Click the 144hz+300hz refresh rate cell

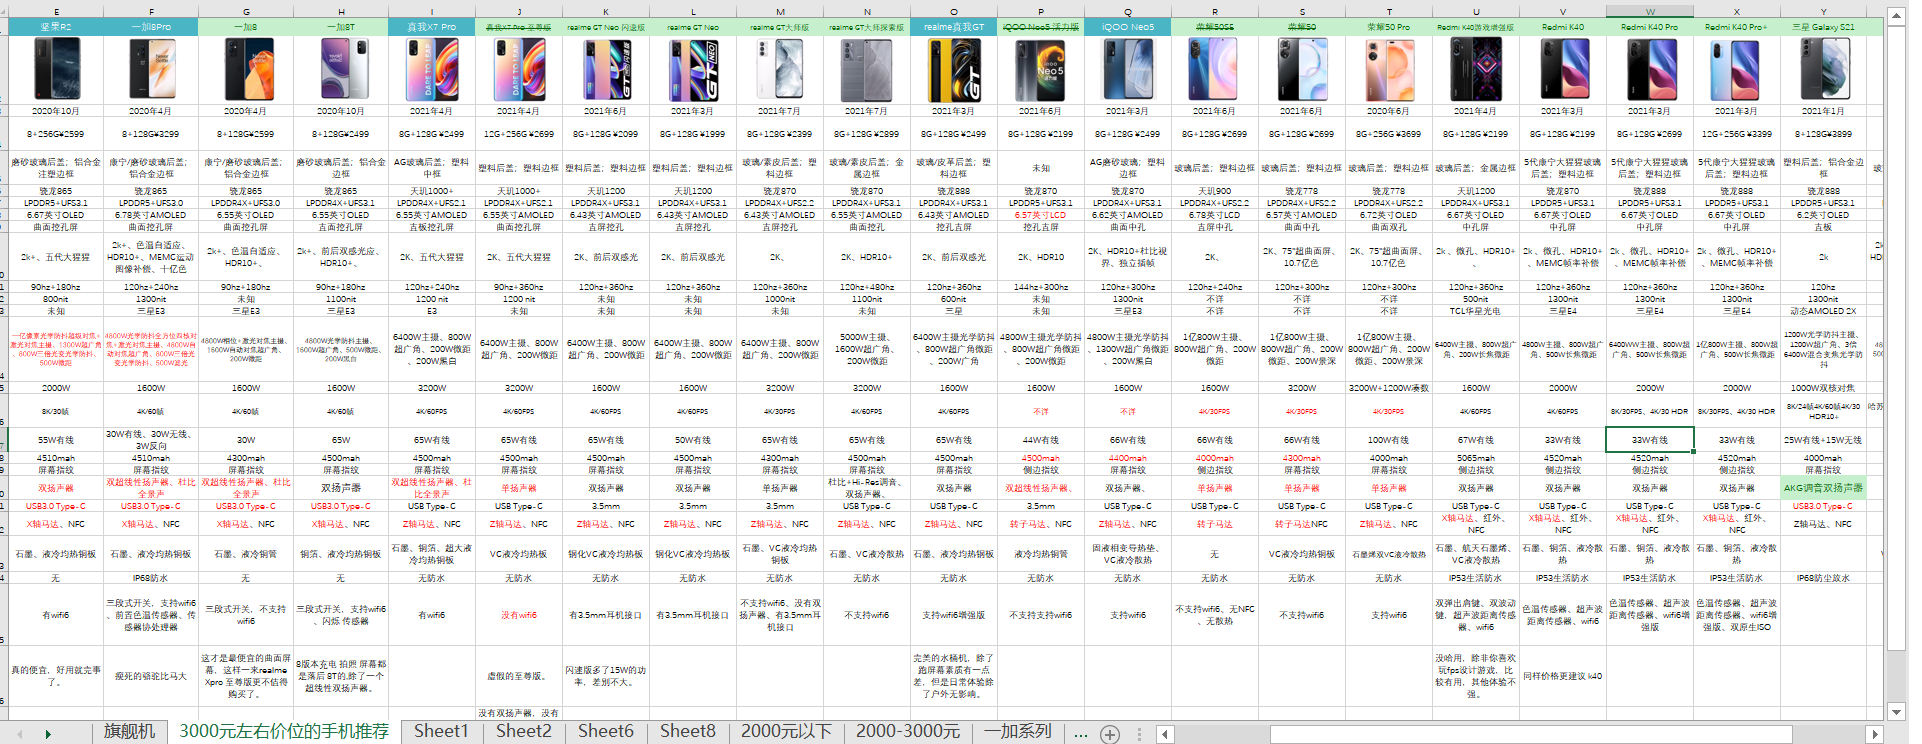pyautogui.click(x=1041, y=287)
